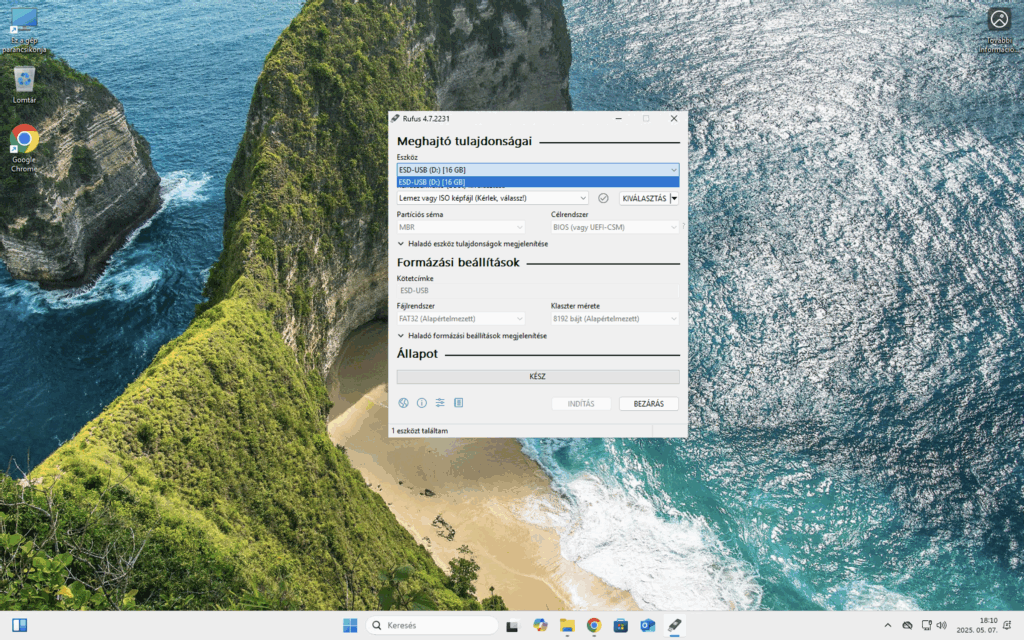Open the widgets panel on the taskbar
1024x640 pixels.
20,625
